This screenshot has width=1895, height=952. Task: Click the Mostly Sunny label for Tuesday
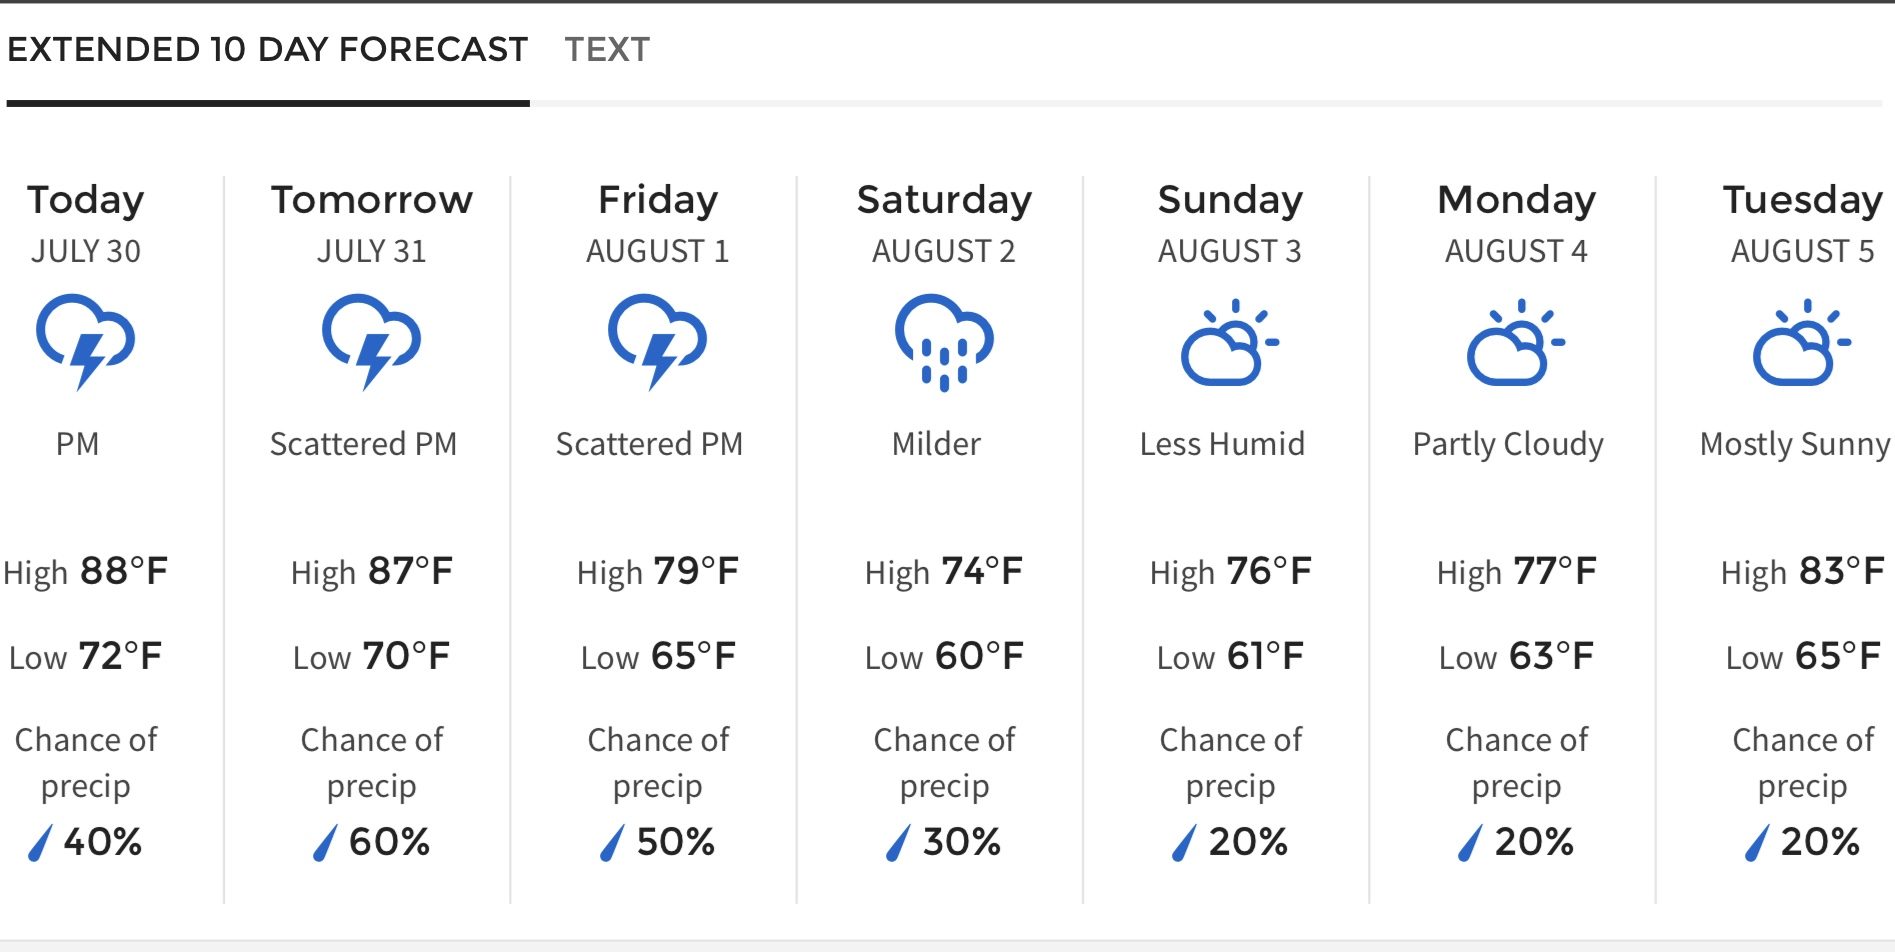[1795, 444]
